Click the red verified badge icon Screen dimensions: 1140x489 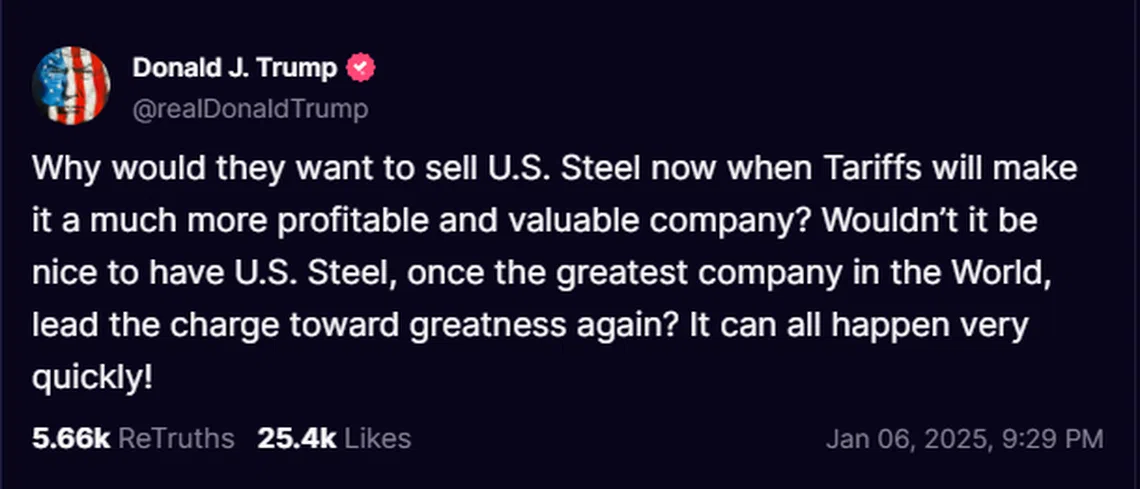(x=361, y=68)
